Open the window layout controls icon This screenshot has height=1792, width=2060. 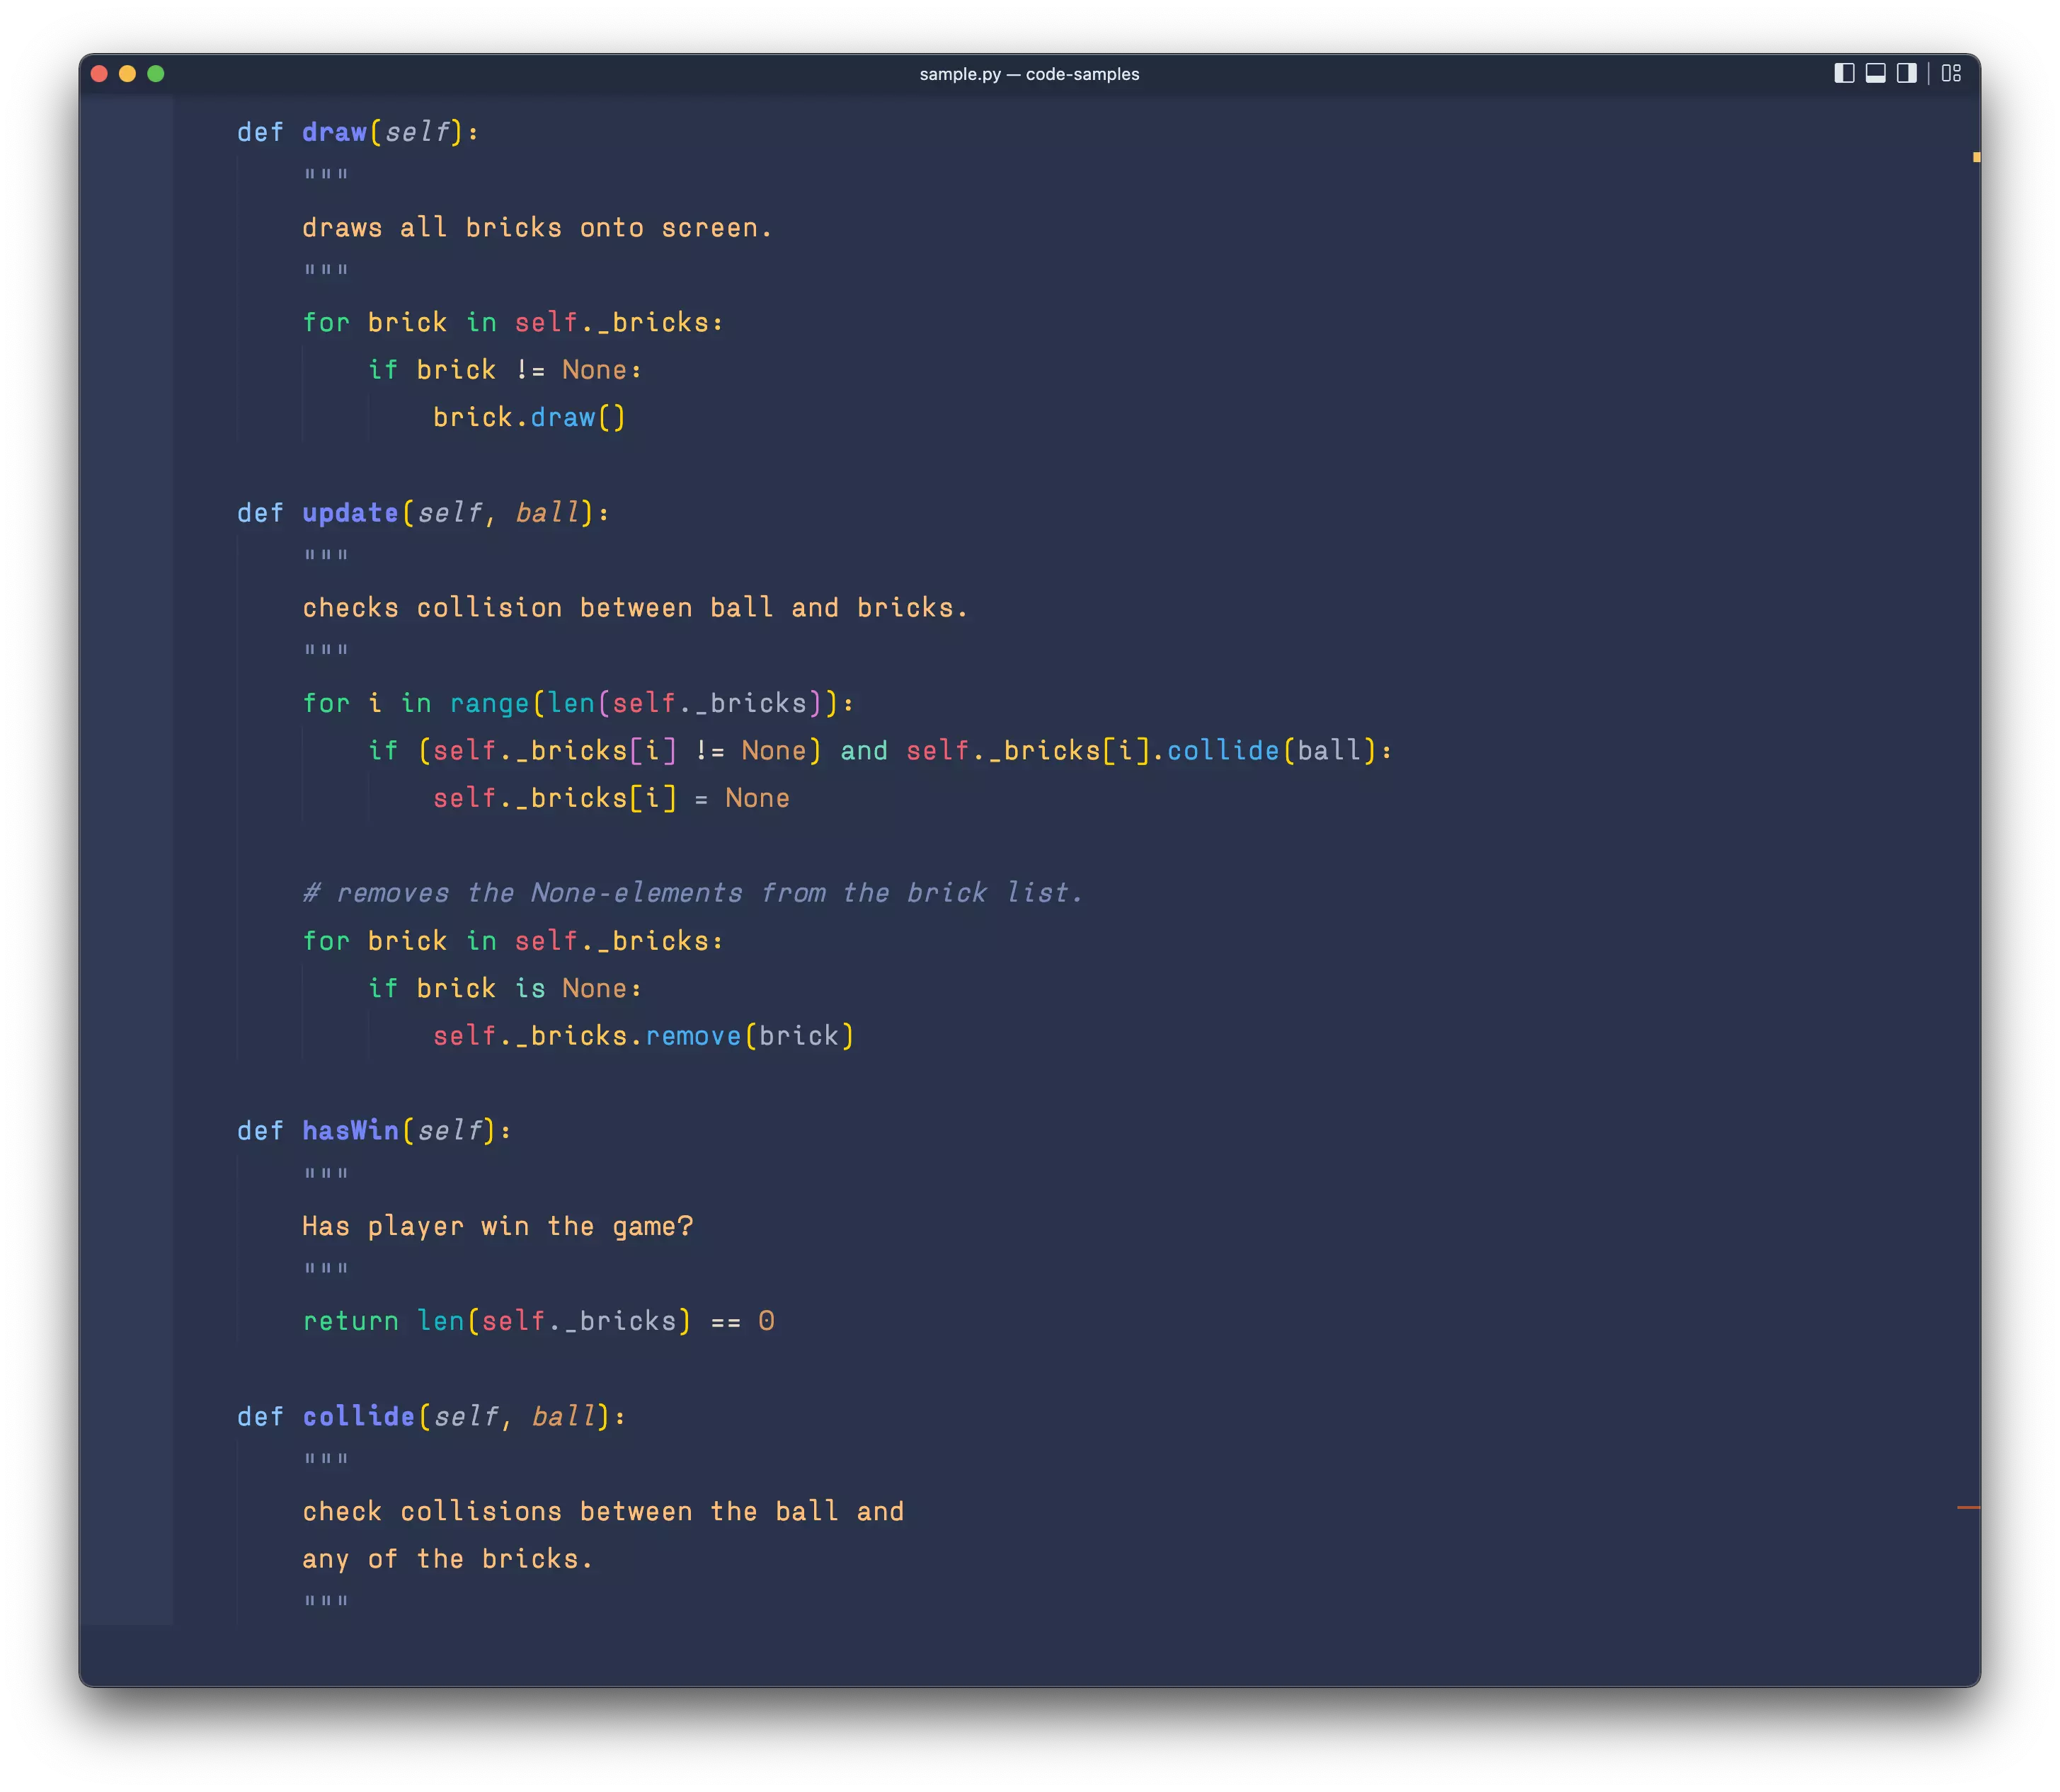(x=1950, y=73)
